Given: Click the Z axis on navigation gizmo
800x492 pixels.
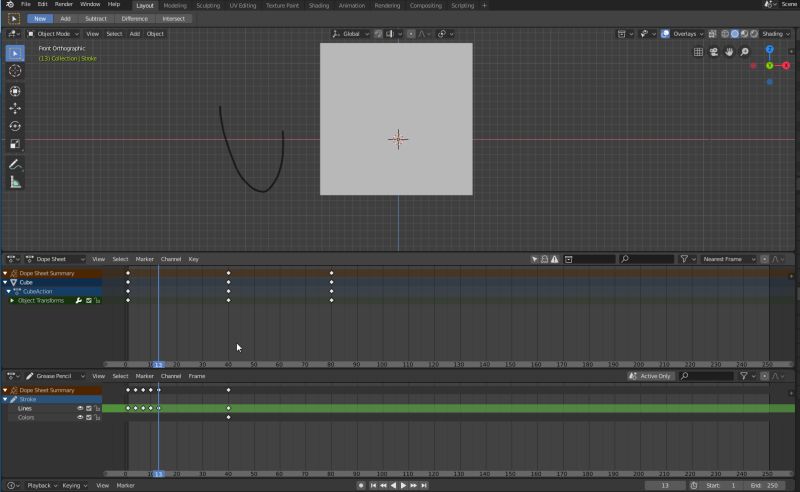Looking at the screenshot, I should [x=769, y=49].
